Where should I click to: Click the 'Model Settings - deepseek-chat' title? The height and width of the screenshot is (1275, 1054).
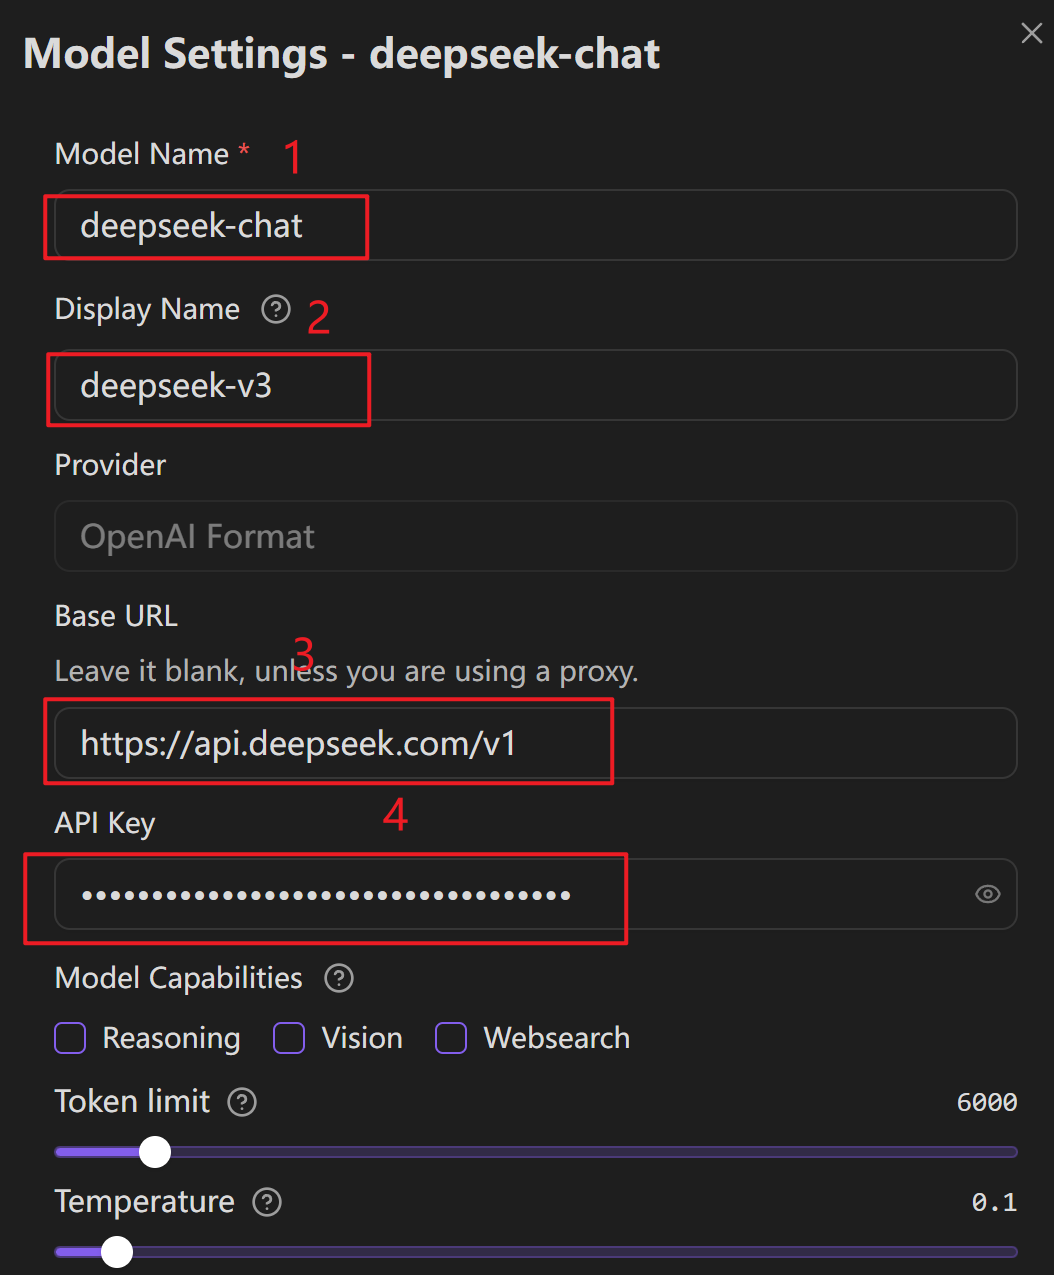[342, 54]
